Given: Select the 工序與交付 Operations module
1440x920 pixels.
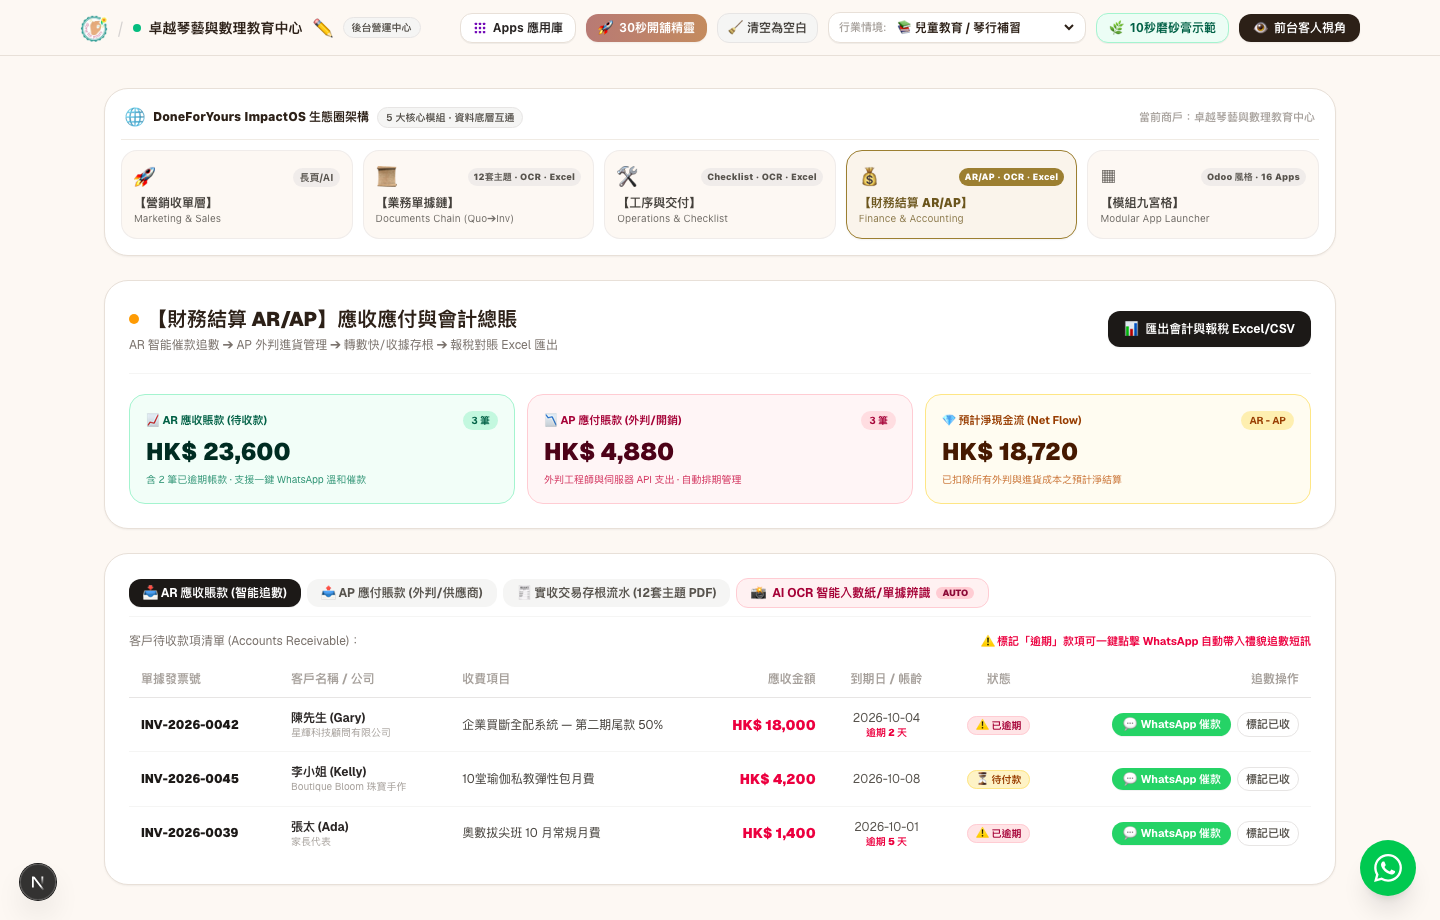Looking at the screenshot, I should [x=720, y=195].
